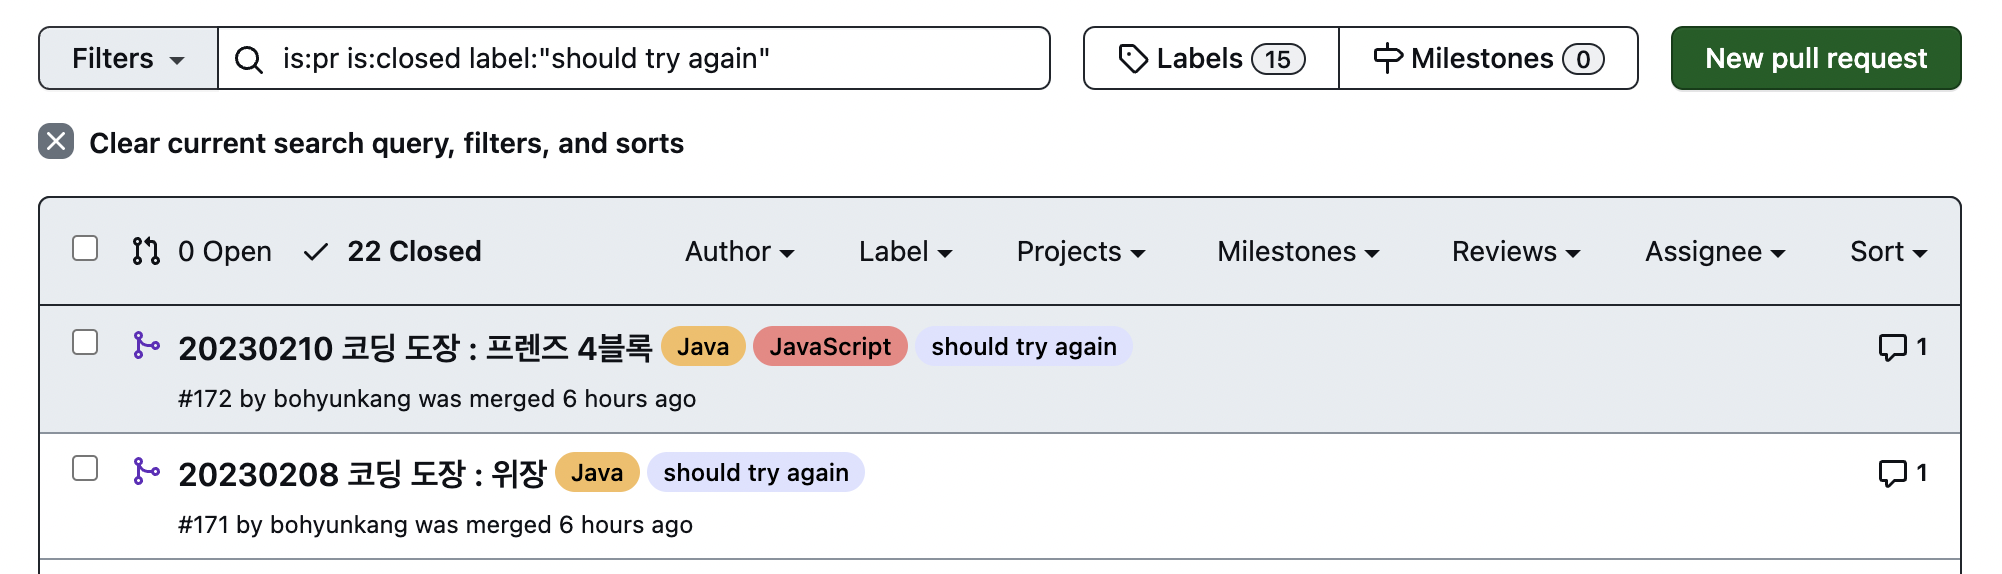Open PR titled 20230208 코딩 도장 : 위장

362,474
